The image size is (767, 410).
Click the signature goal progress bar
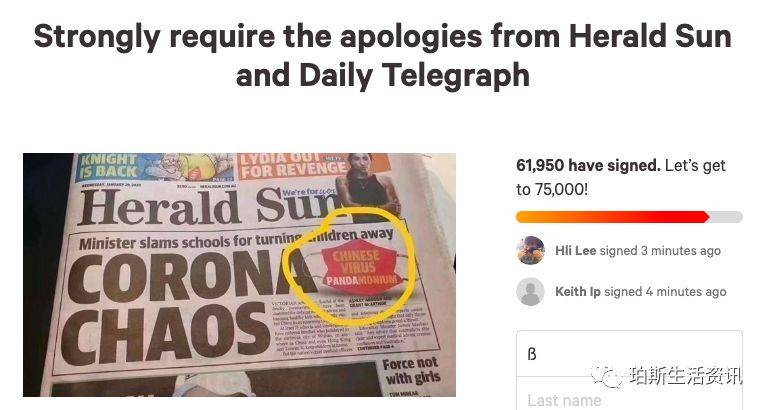click(x=629, y=217)
